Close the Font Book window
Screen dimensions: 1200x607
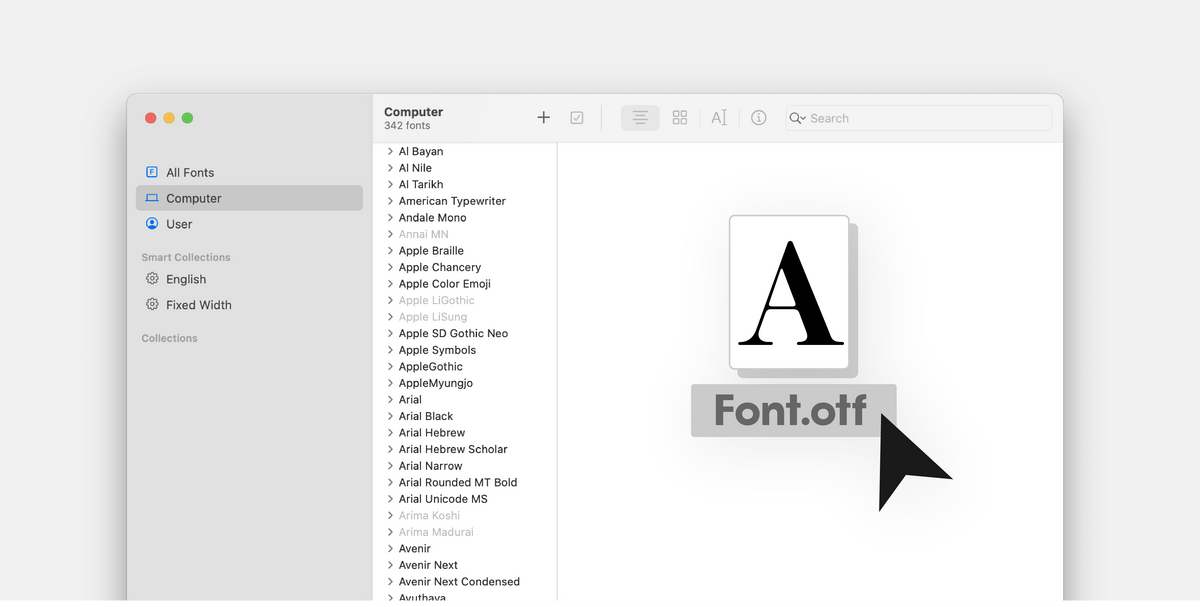click(151, 118)
